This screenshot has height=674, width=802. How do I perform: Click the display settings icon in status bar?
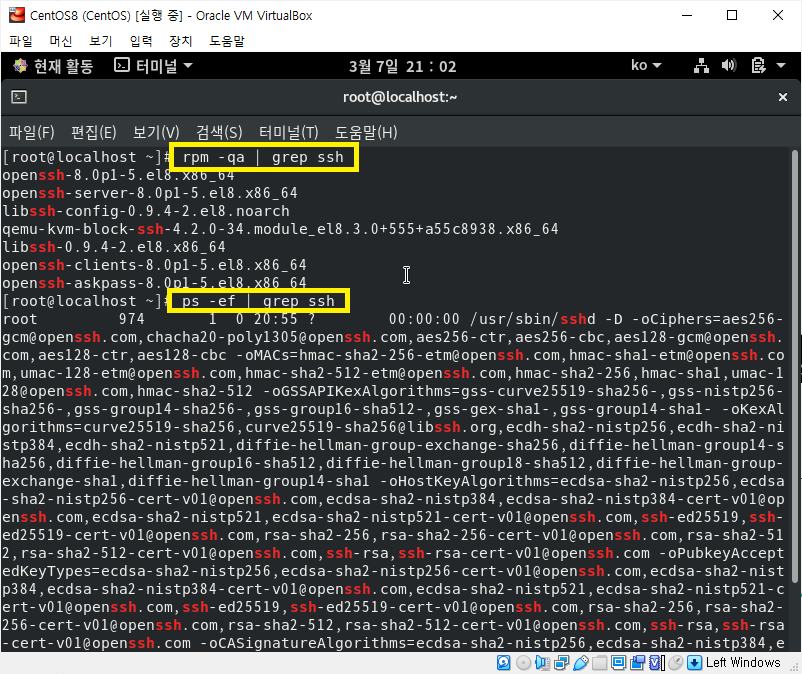click(x=618, y=663)
